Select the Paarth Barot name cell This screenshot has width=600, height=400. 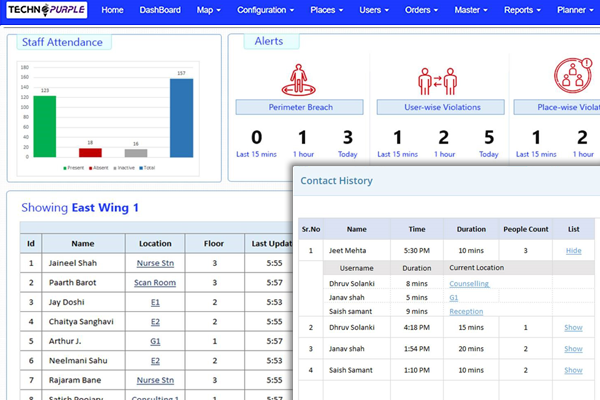[x=83, y=283]
